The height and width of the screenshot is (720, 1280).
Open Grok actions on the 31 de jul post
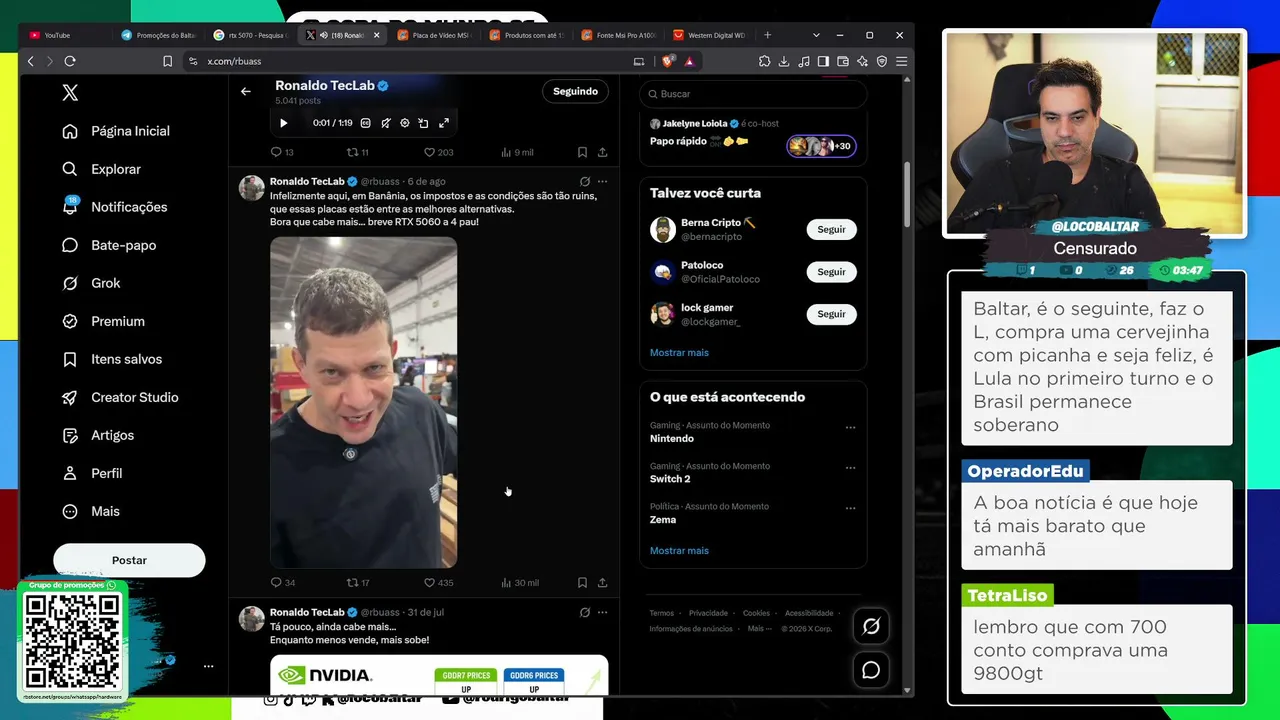tap(585, 612)
